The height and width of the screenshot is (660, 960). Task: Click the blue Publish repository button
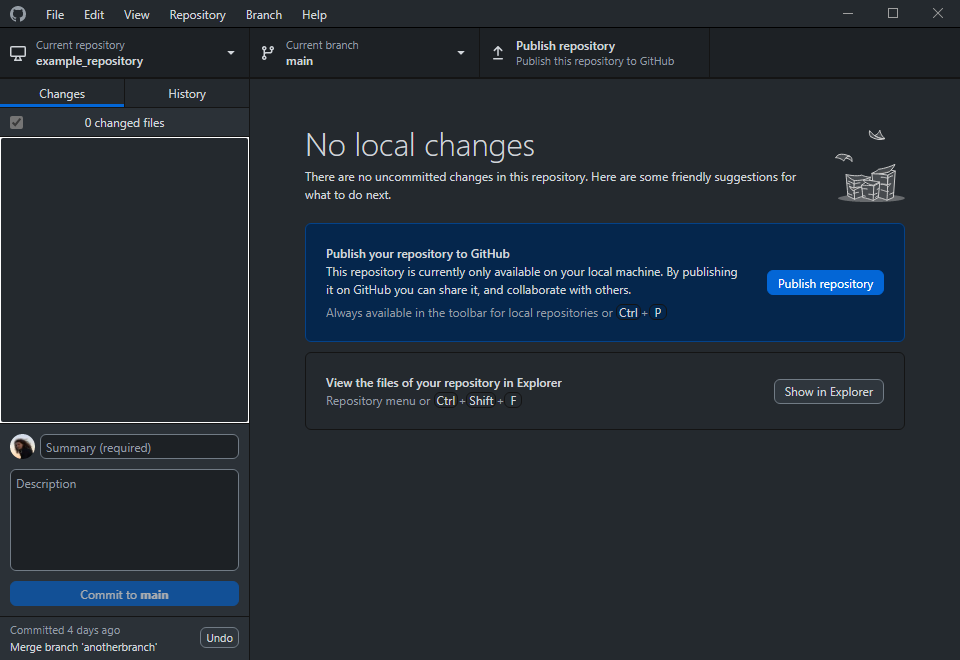pyautogui.click(x=825, y=283)
